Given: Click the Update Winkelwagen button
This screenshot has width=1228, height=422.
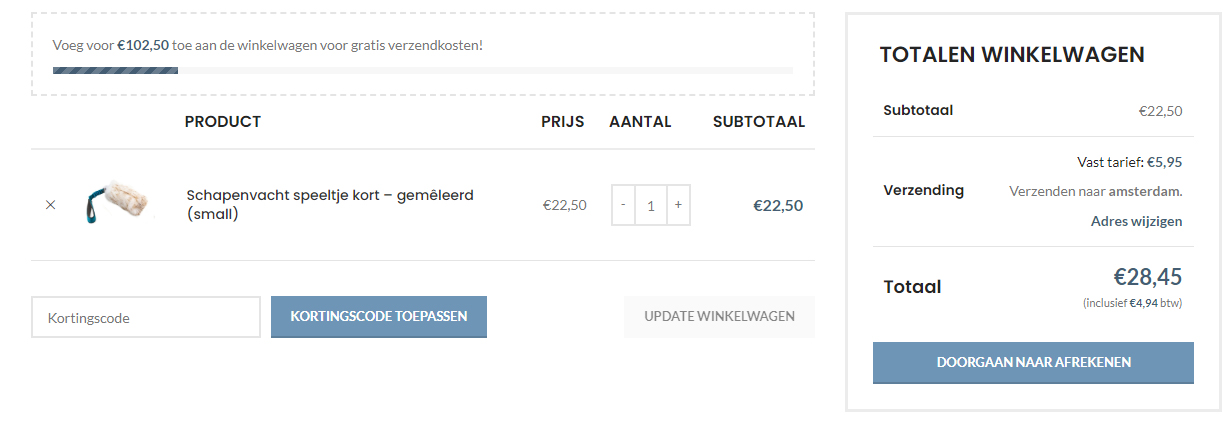Looking at the screenshot, I should click(x=719, y=317).
